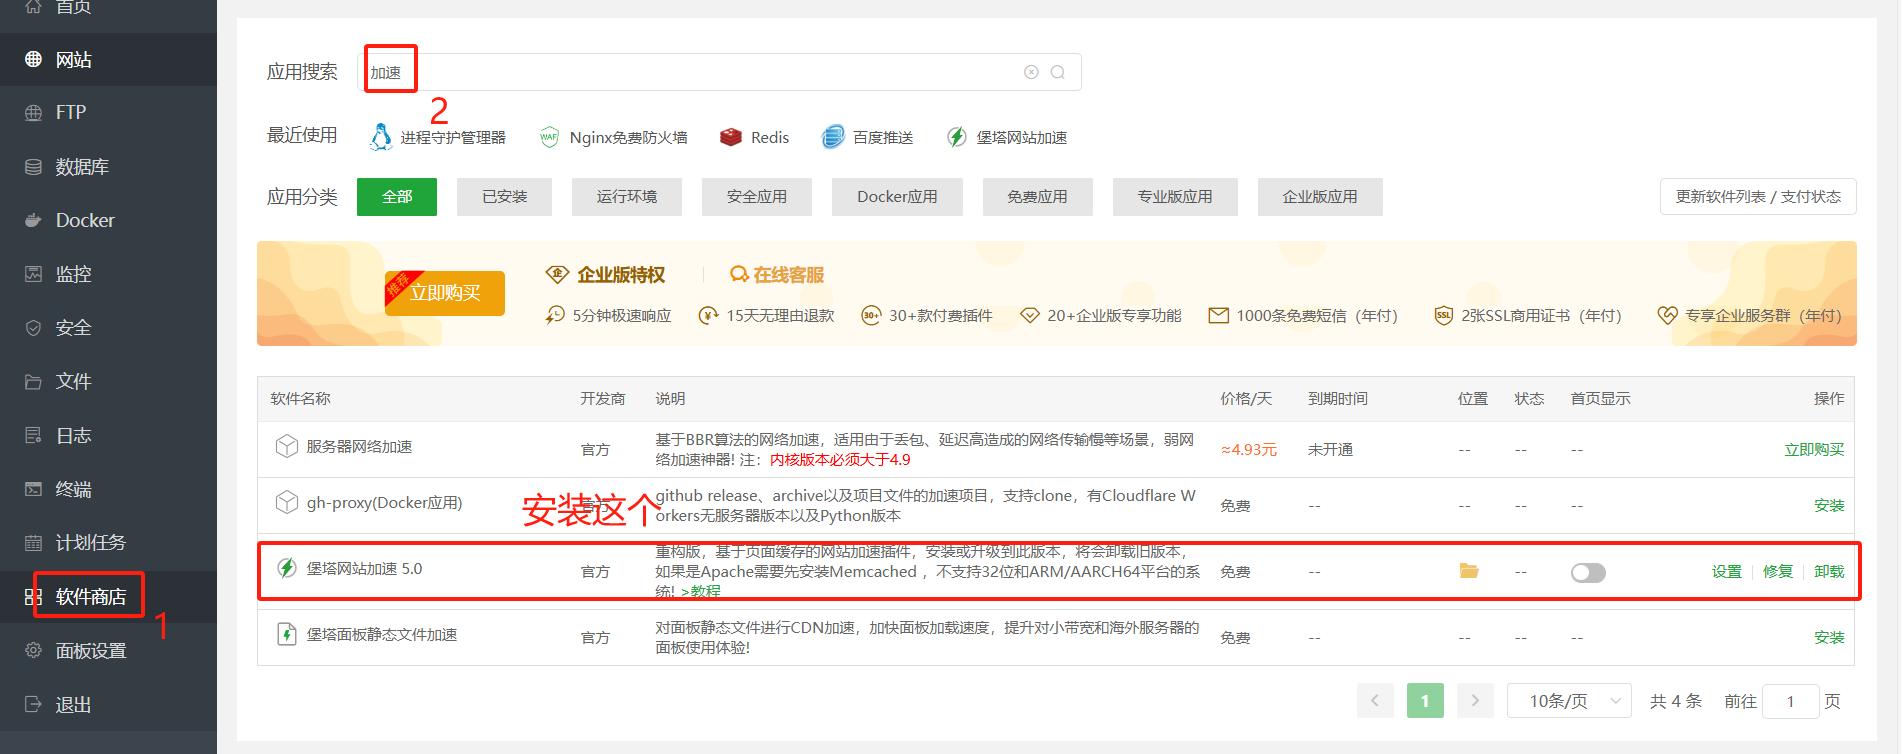The height and width of the screenshot is (754, 1902).
Task: Select the 免费应用 category tab
Action: (x=1037, y=197)
